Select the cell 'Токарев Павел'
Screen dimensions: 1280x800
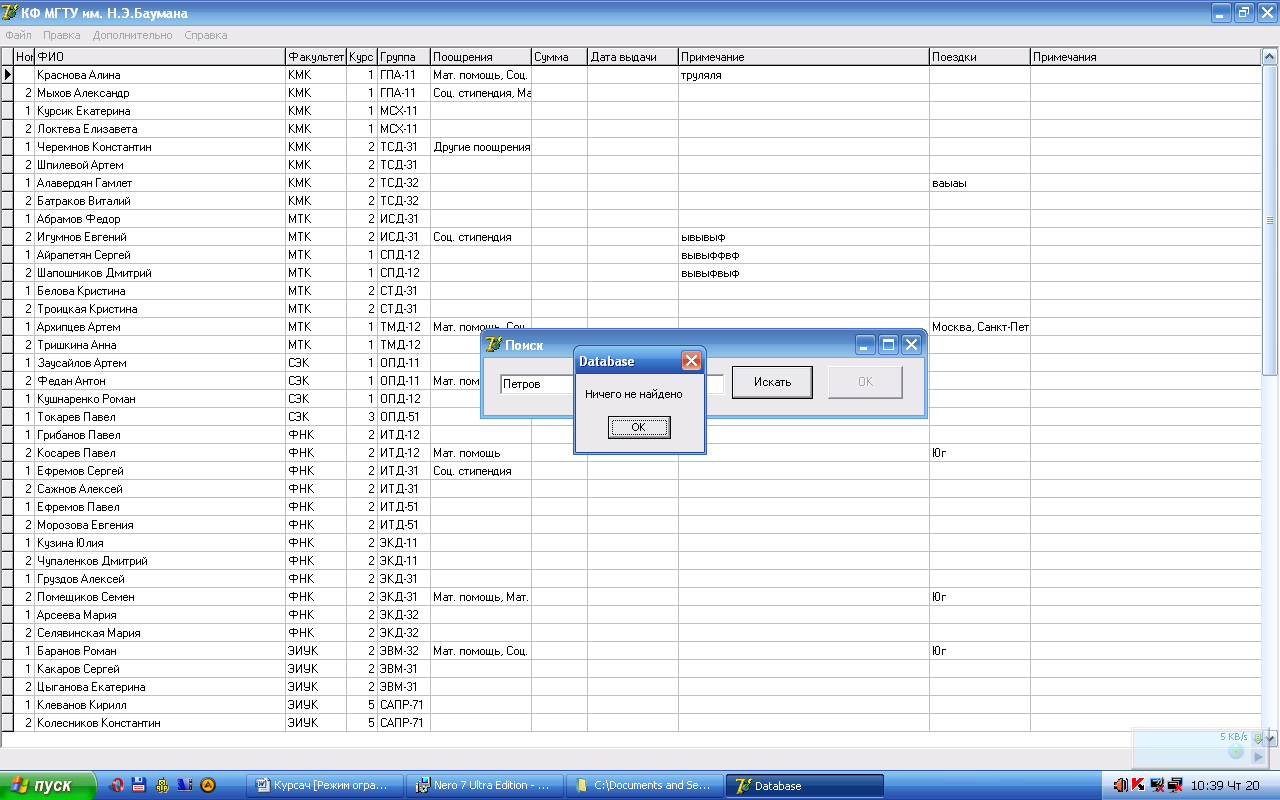[160, 417]
